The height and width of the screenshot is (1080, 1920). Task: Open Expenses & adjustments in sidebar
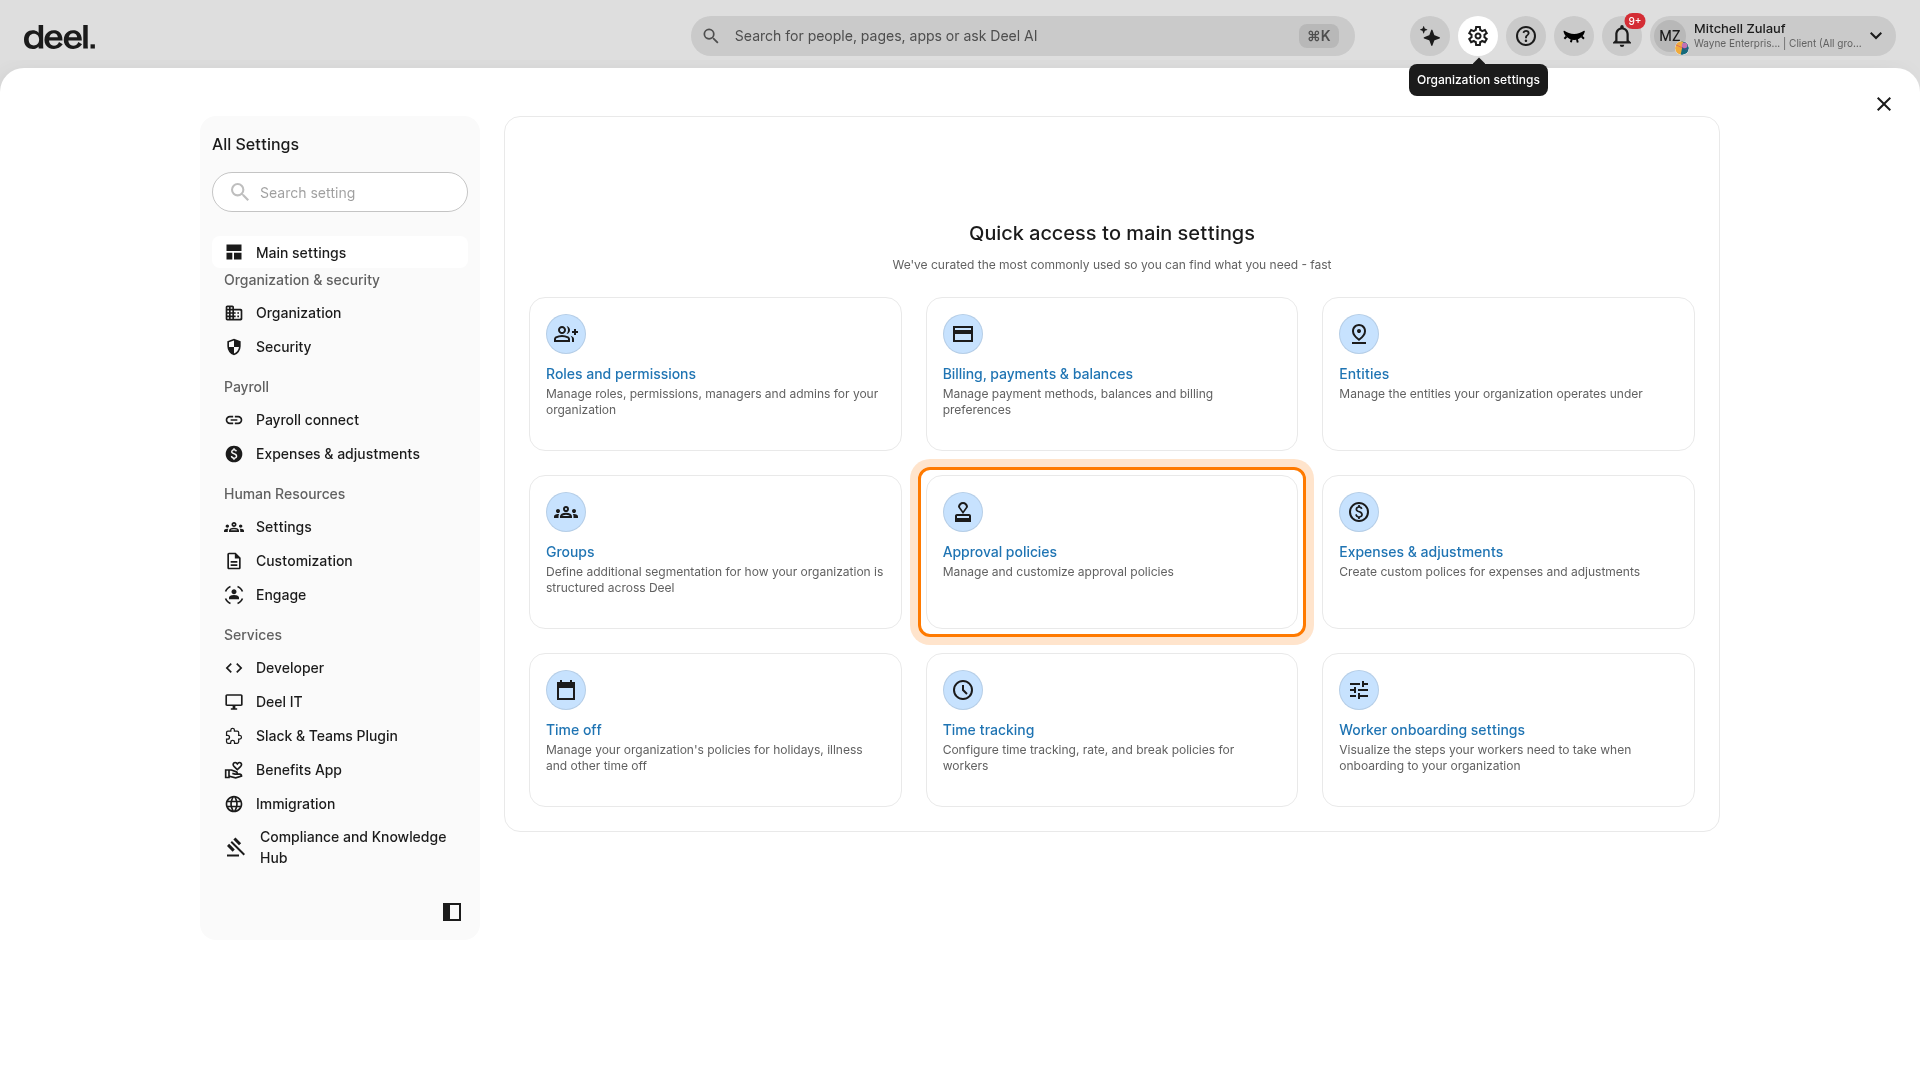pyautogui.click(x=340, y=454)
